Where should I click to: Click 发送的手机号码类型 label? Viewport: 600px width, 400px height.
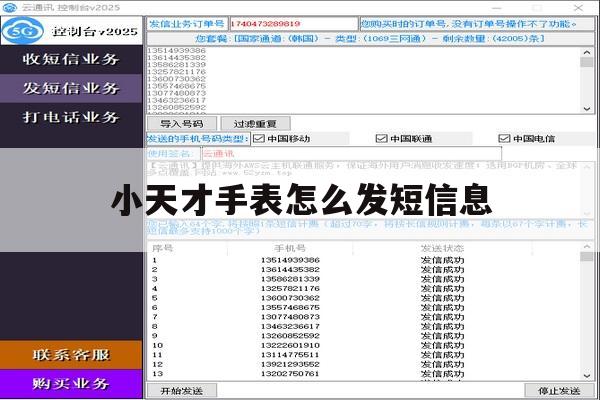pyautogui.click(x=198, y=139)
